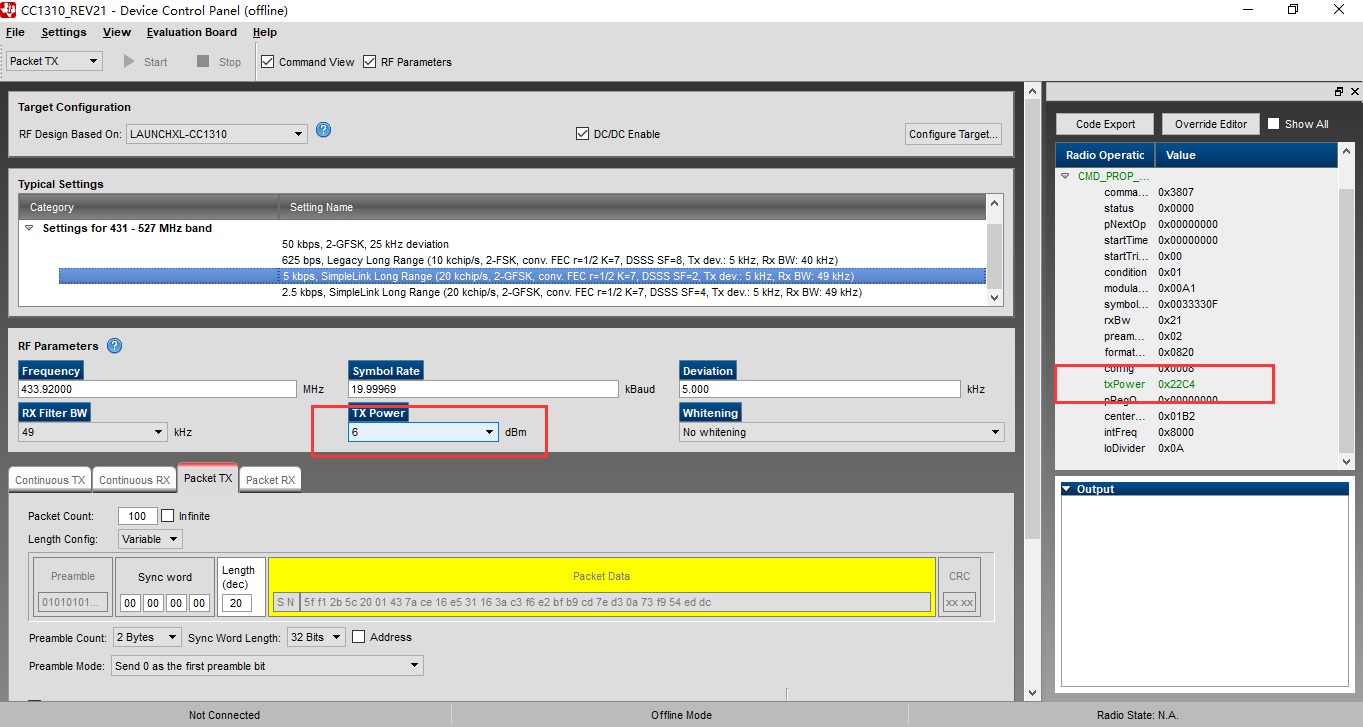Close the Command View panel with its X icon

click(1357, 90)
